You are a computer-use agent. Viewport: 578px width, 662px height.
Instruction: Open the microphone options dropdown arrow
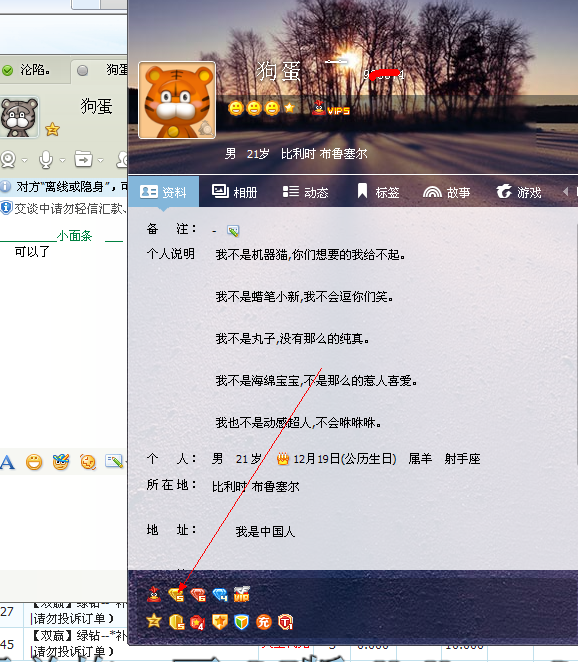coord(62,160)
